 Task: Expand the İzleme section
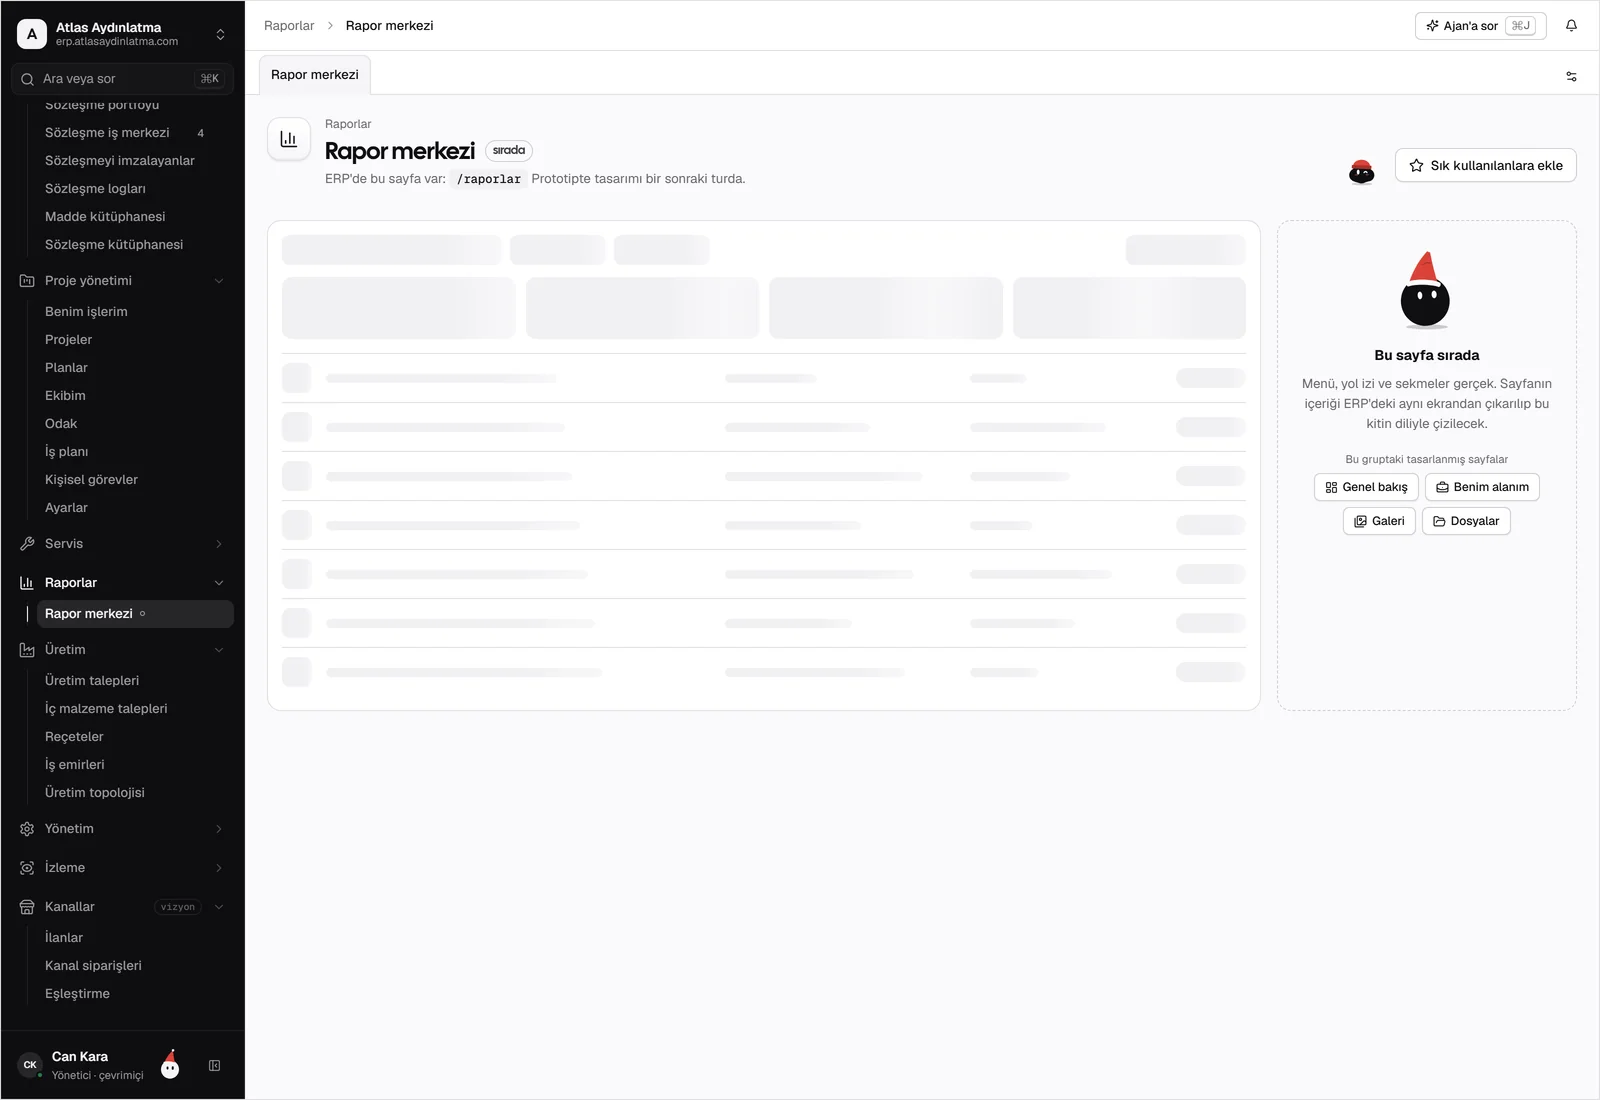coord(219,868)
